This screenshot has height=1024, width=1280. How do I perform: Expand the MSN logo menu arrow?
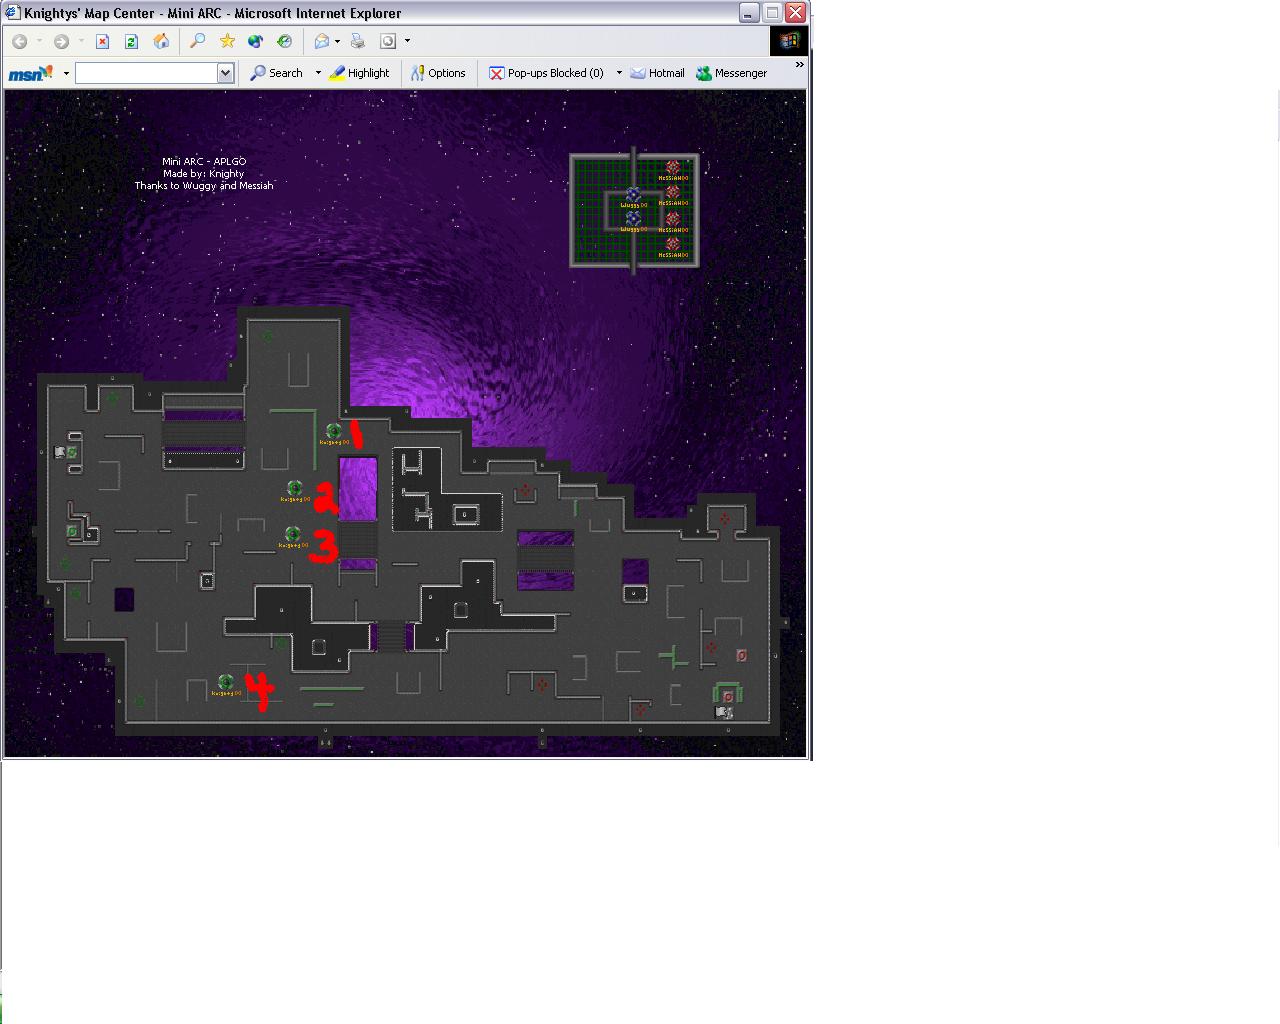point(66,73)
